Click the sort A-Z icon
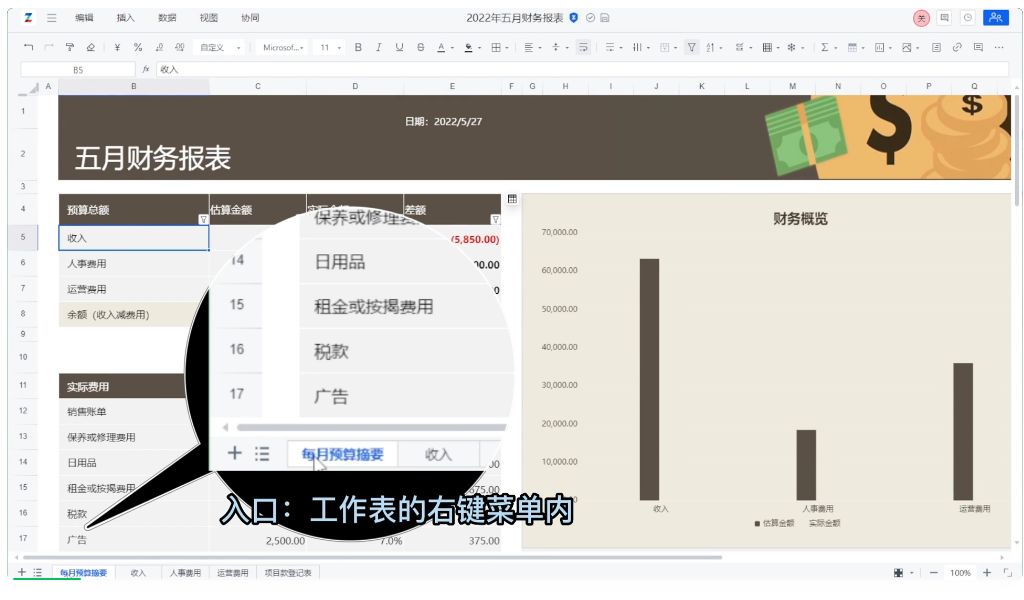This screenshot has height=600, width=1024. [710, 47]
